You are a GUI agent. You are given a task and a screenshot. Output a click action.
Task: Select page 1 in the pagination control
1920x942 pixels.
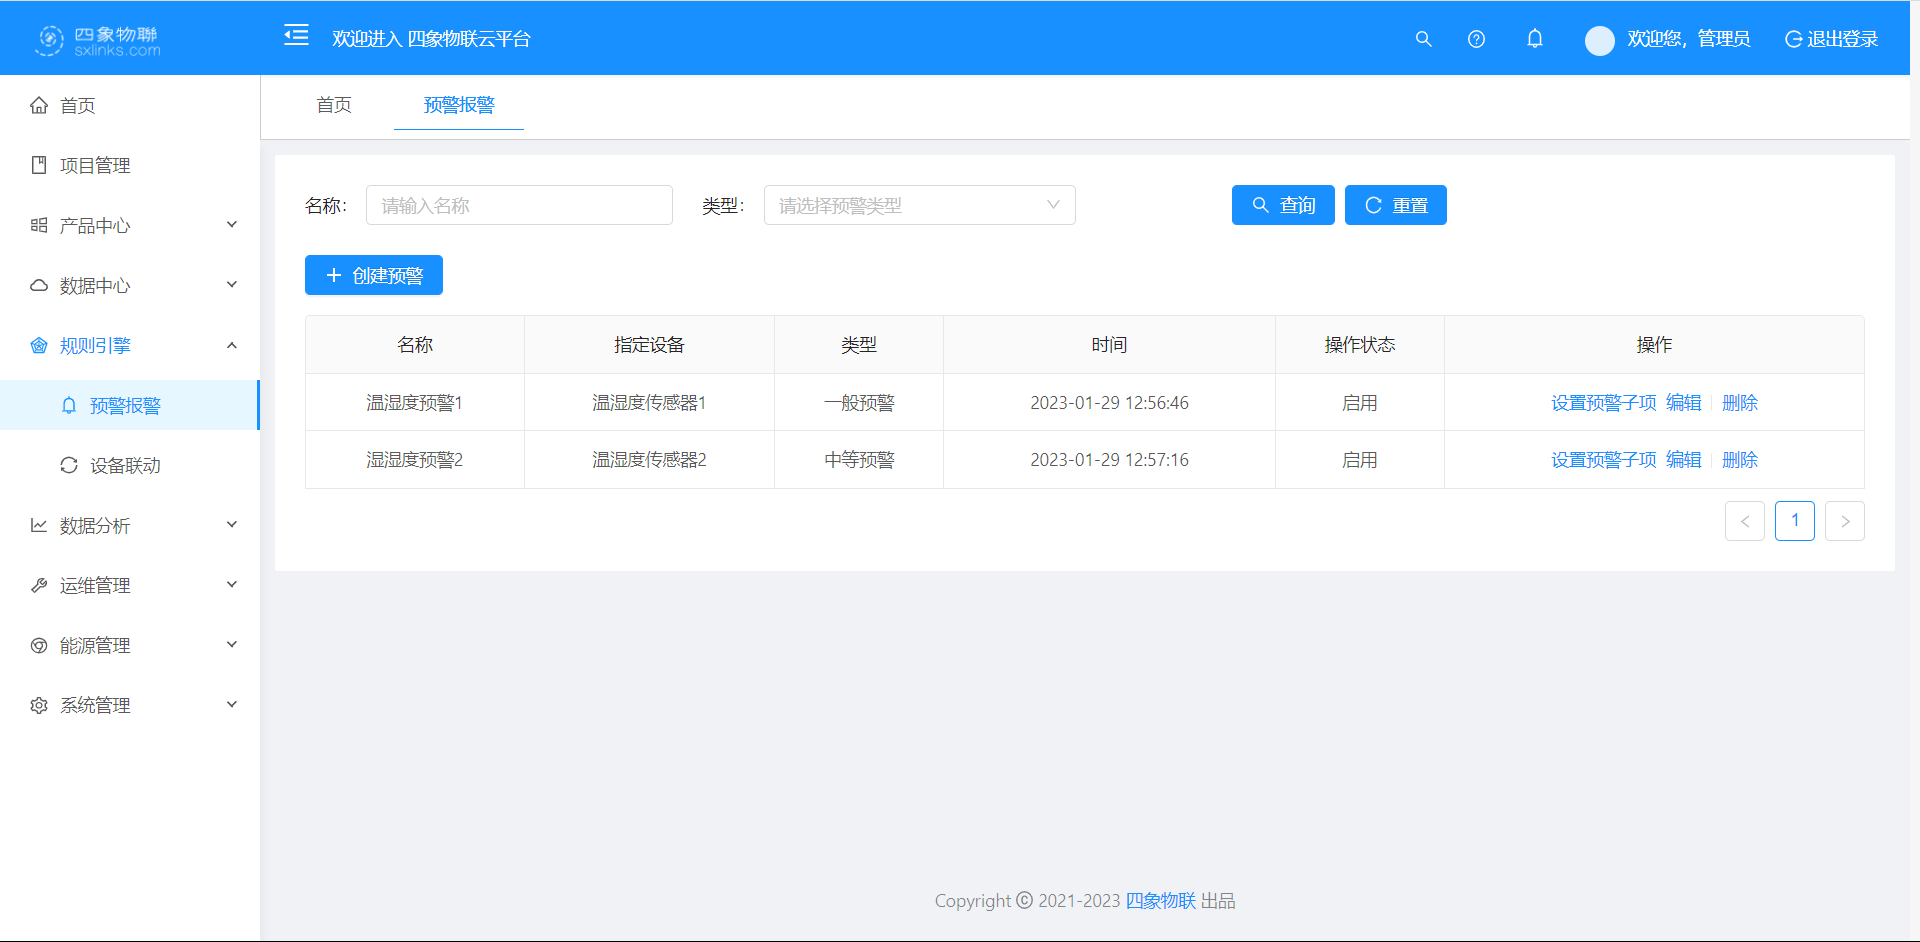tap(1795, 520)
